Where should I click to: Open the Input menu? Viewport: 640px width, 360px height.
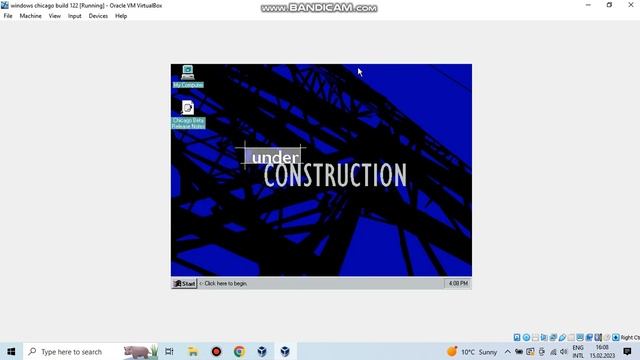(75, 16)
